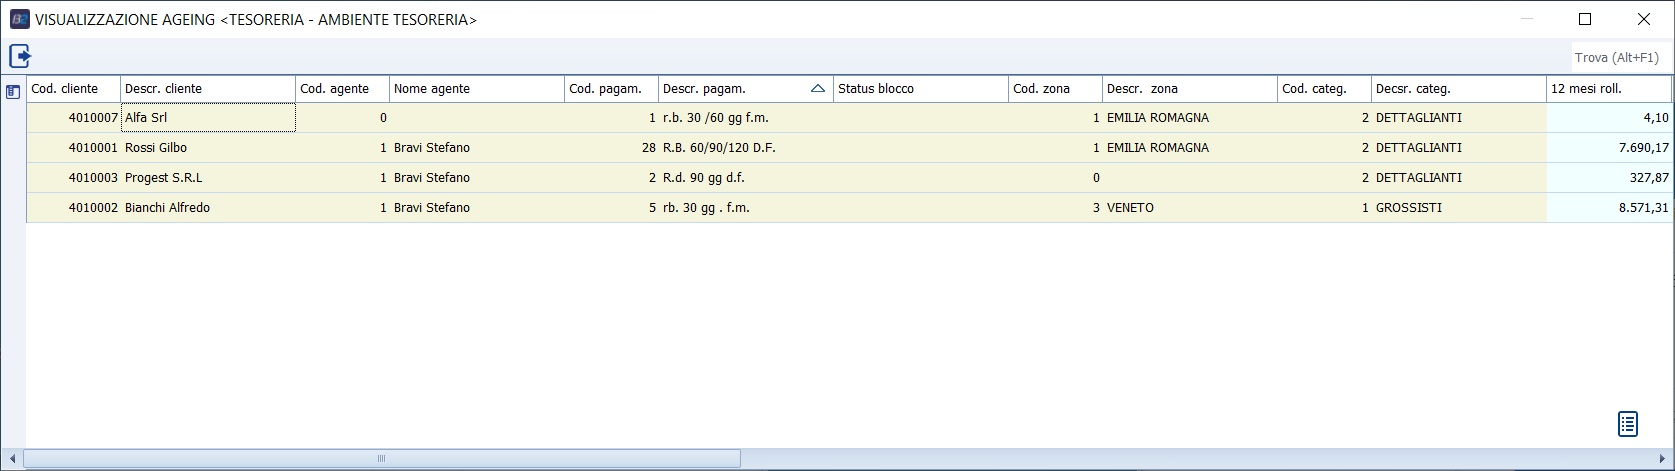Click the horizontal scrollbar left arrow
Viewport: 1675px width, 471px height.
point(11,459)
